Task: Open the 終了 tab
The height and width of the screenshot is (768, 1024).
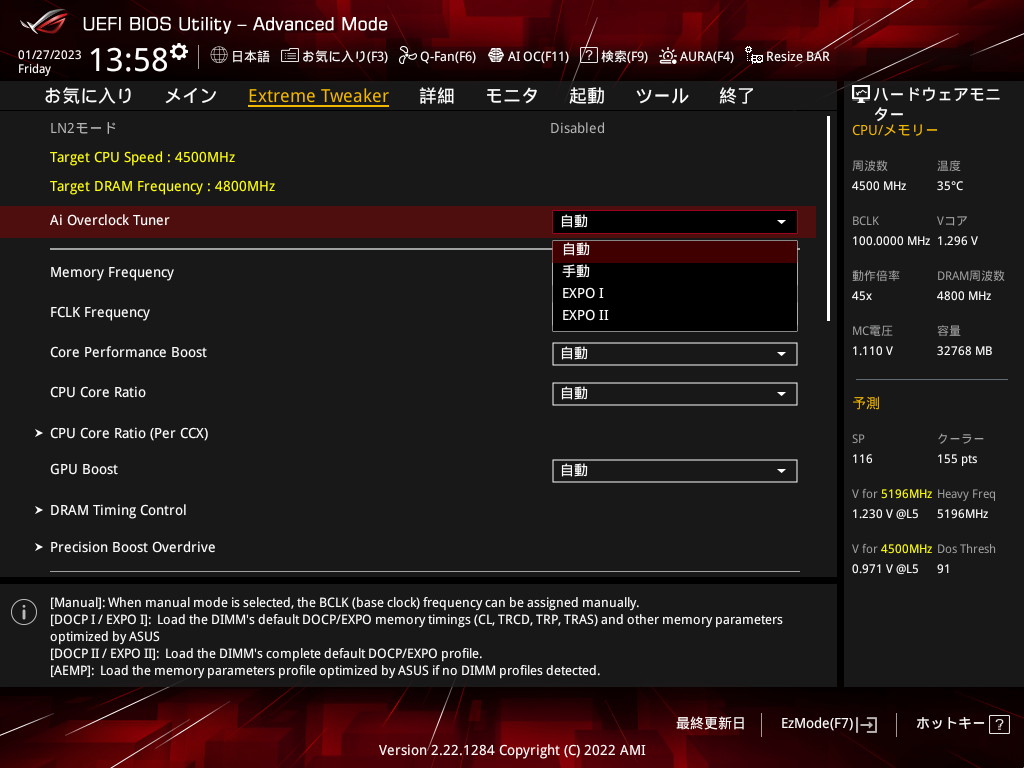Action: point(737,96)
